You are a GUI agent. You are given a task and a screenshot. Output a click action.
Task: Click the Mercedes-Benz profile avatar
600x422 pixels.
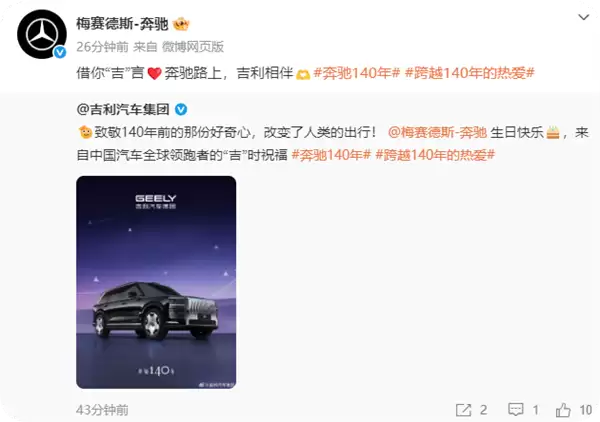click(x=42, y=34)
